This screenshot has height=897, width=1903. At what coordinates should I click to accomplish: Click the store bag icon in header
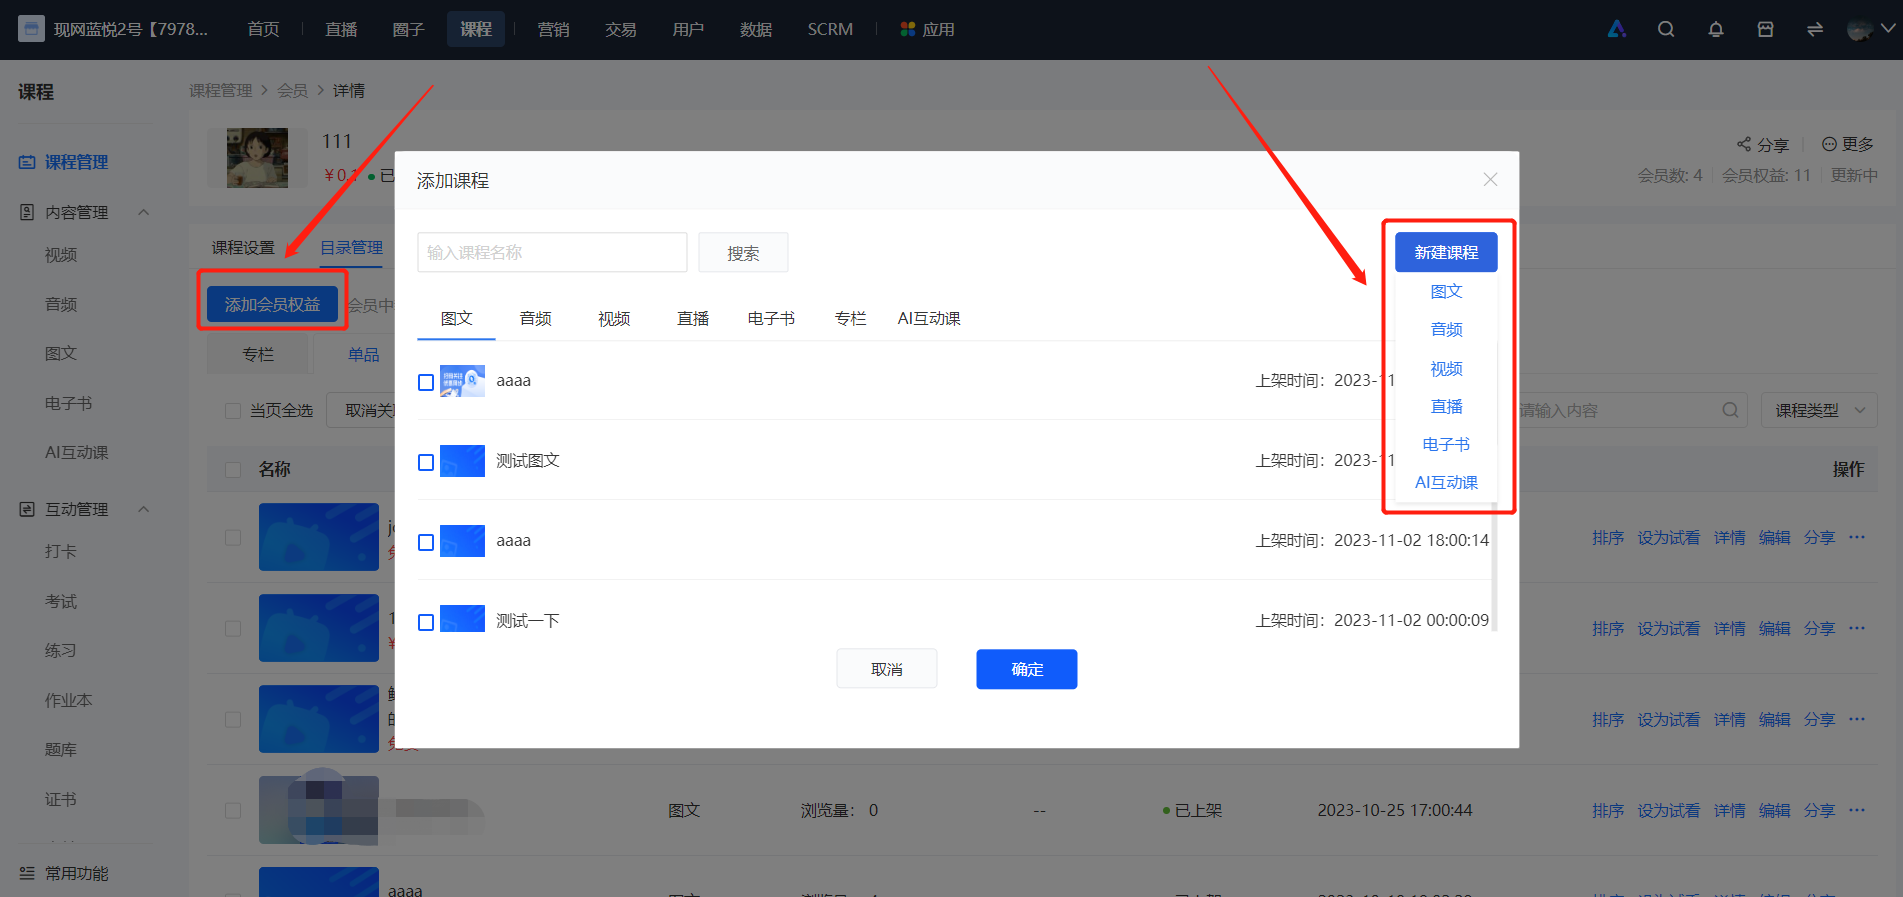coord(1766,29)
